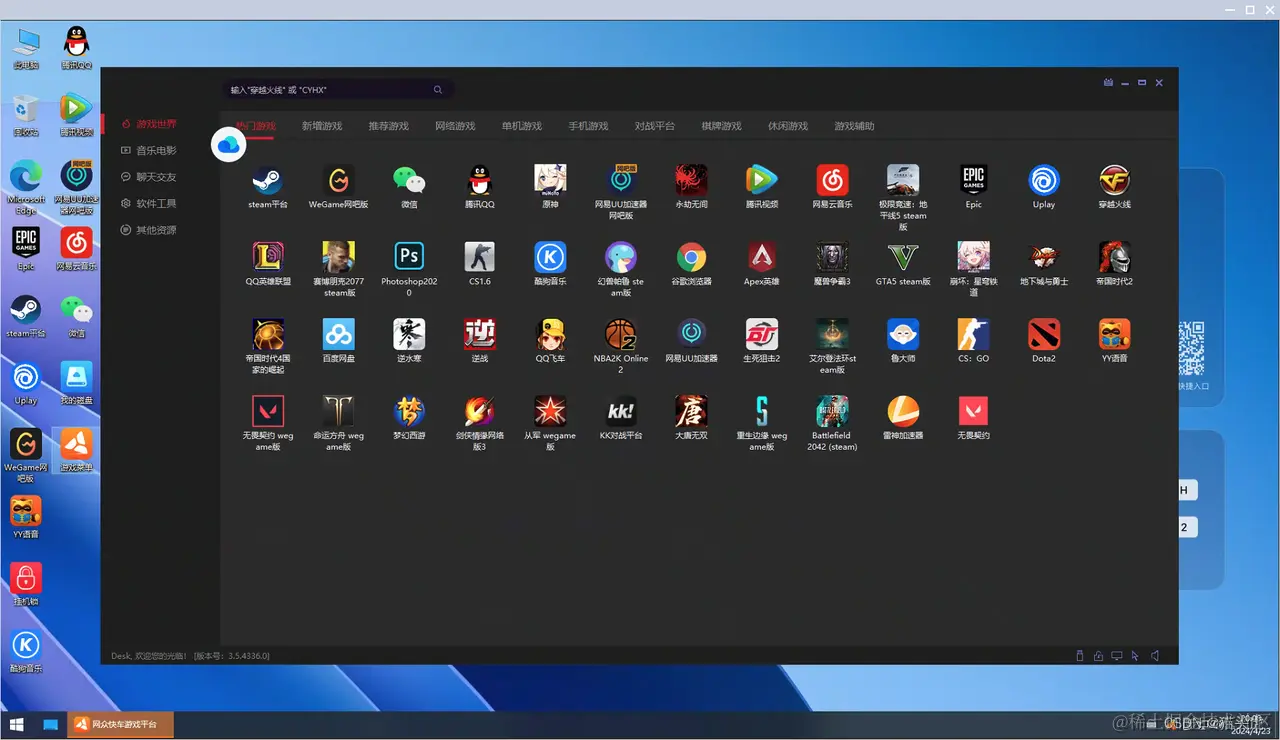Select 音乐电影 in the sidebar

[148, 150]
